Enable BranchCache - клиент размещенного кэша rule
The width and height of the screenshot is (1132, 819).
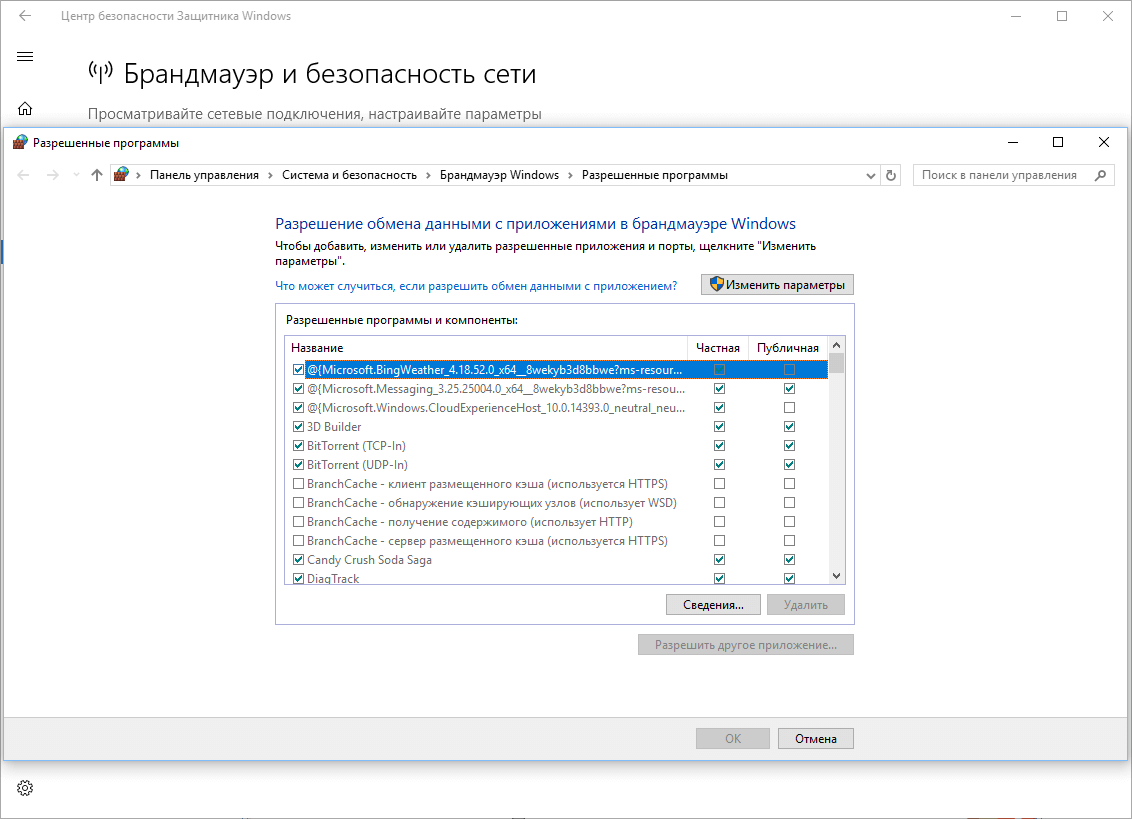point(298,483)
